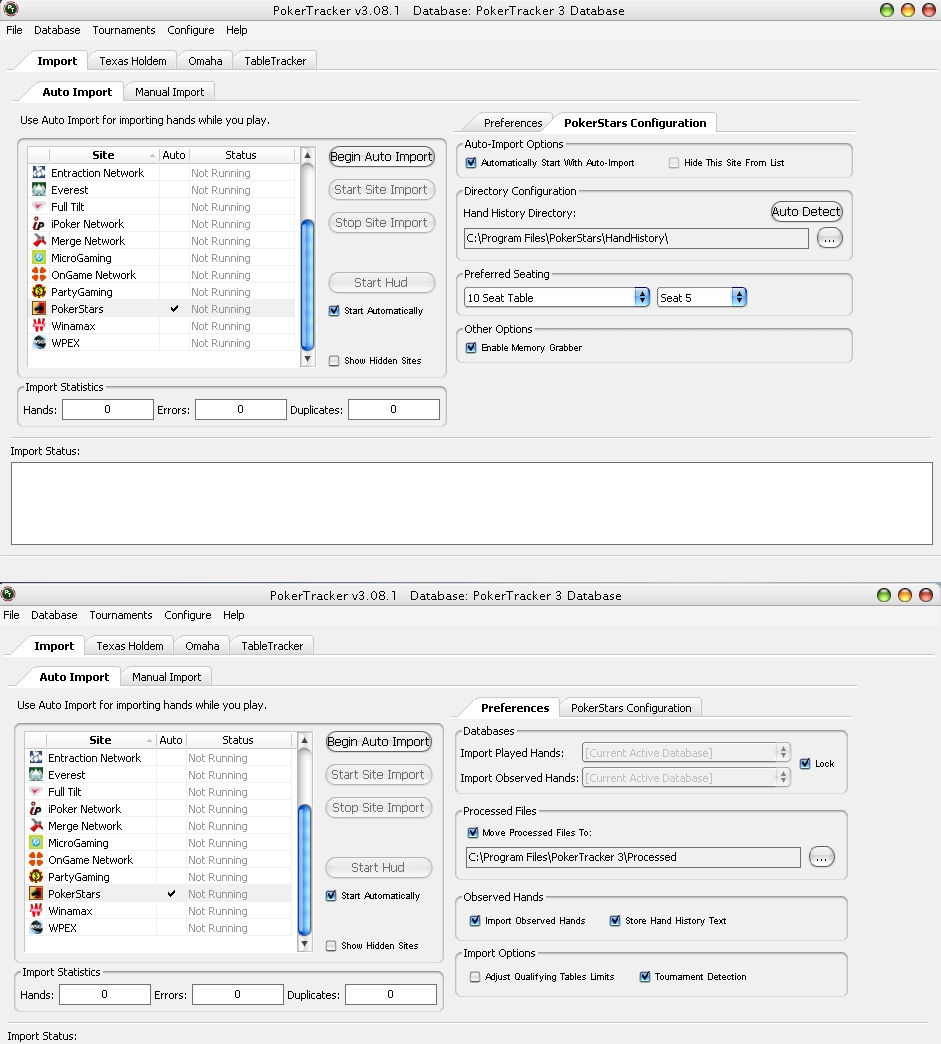Check Hide This Site From List

pos(674,163)
